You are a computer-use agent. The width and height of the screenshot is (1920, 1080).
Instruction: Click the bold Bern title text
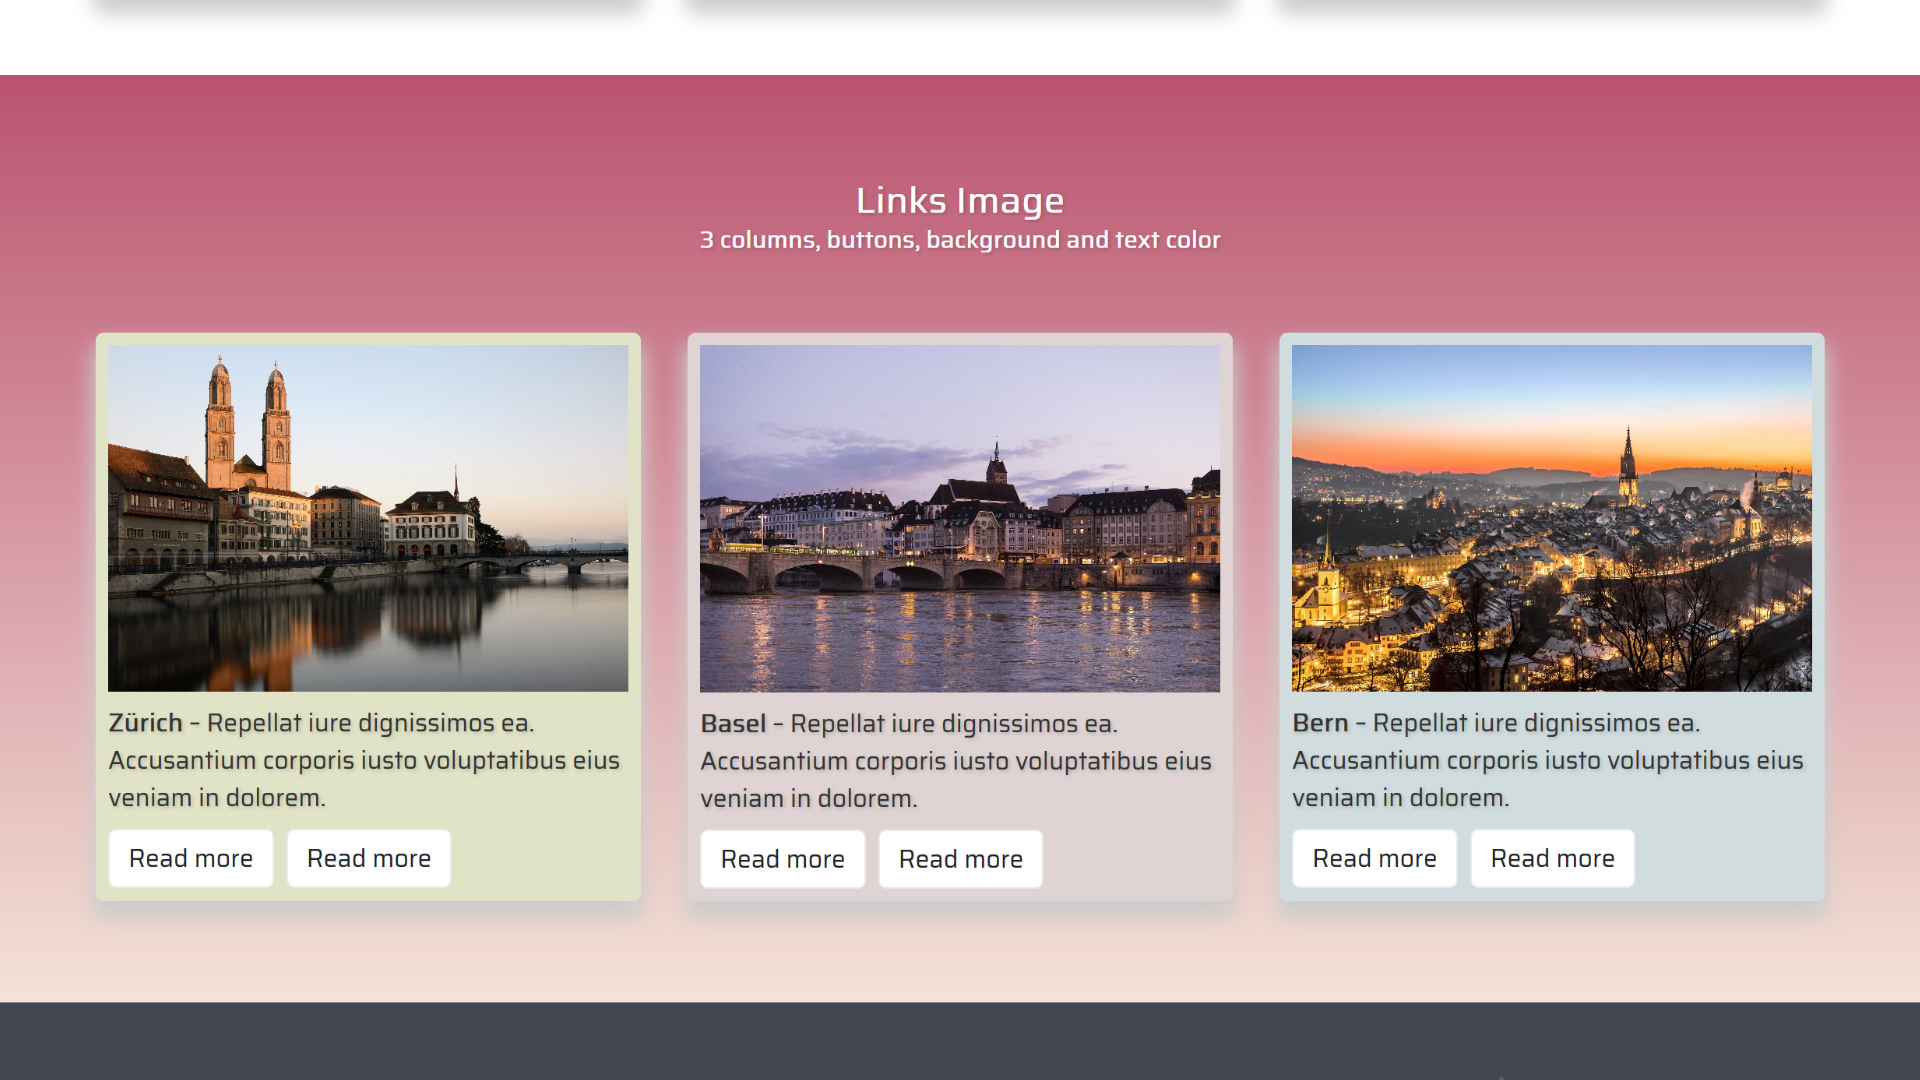1320,723
